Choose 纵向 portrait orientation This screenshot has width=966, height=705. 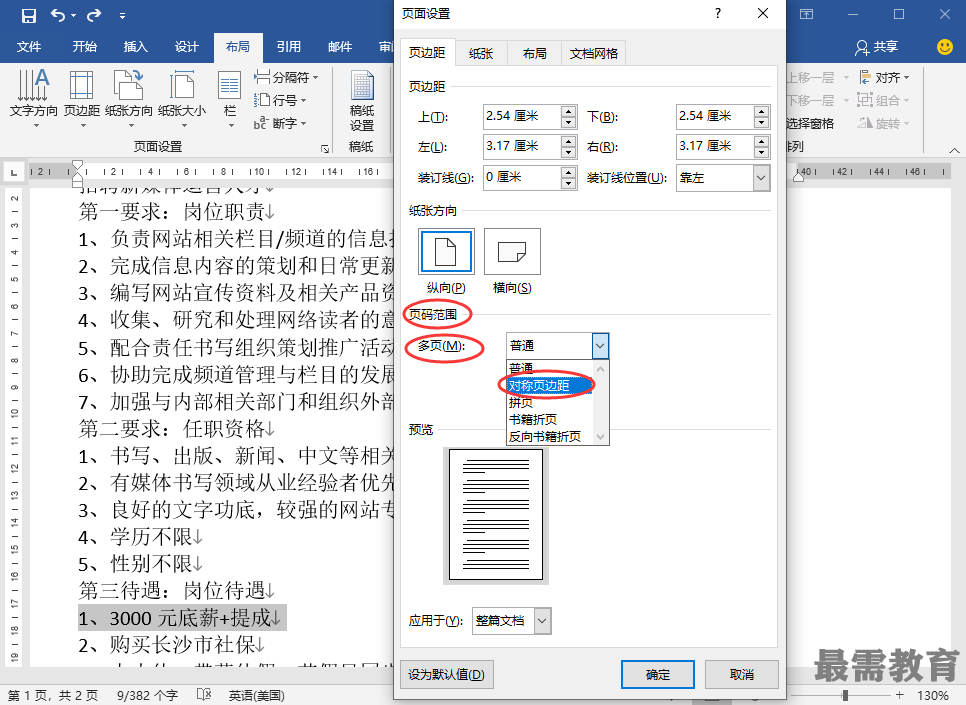pos(446,251)
